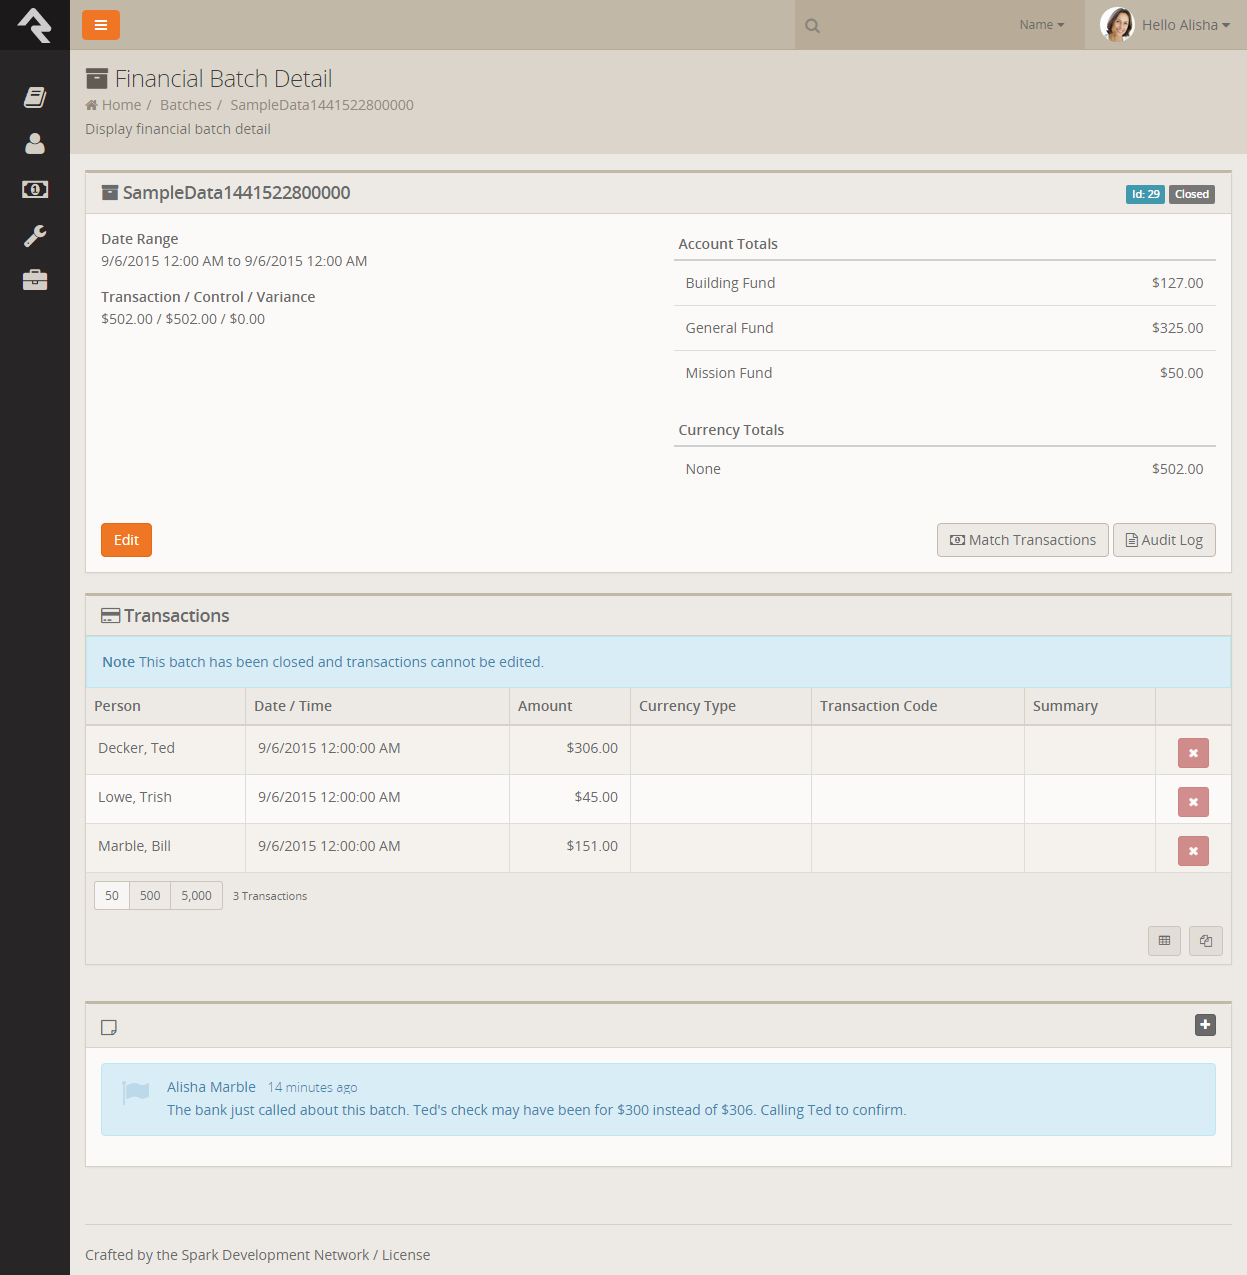Click the Closed status badge
The height and width of the screenshot is (1275, 1247).
pos(1192,194)
